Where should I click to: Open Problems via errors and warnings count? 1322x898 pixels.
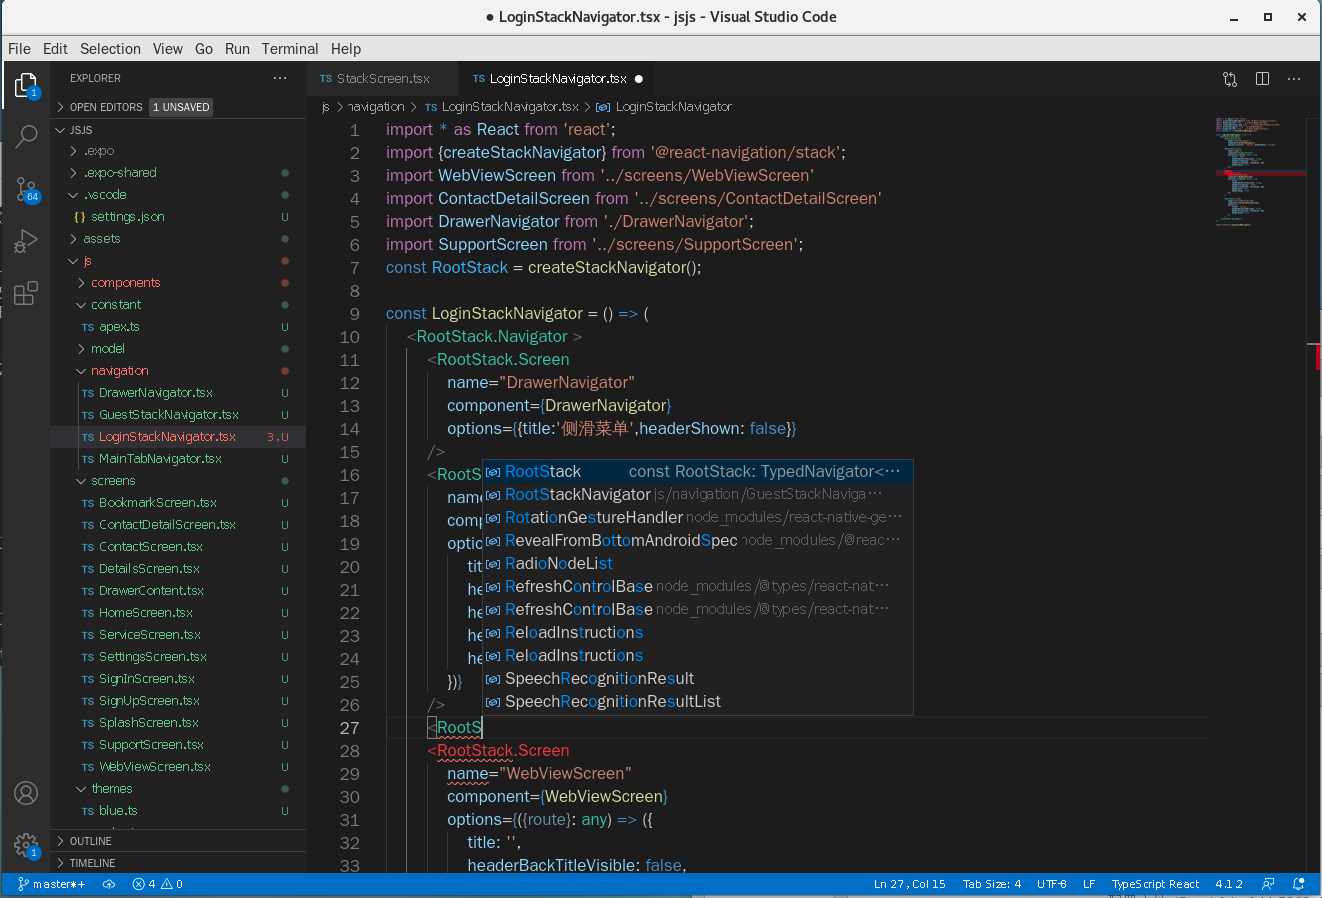(158, 884)
